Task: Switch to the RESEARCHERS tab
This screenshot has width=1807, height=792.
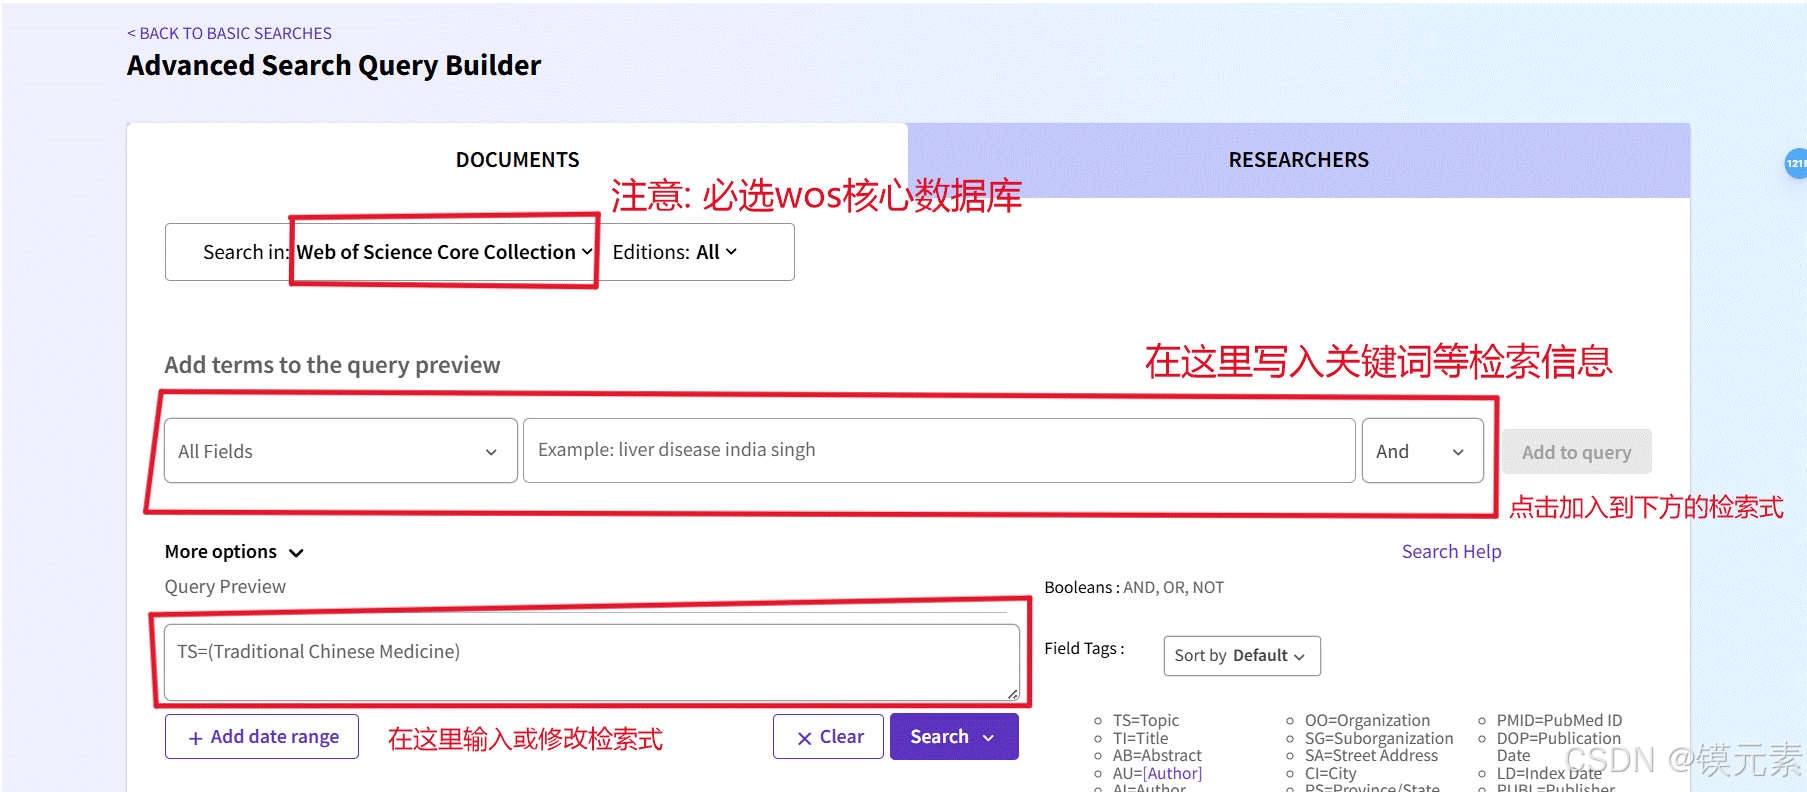Action: (x=1298, y=160)
